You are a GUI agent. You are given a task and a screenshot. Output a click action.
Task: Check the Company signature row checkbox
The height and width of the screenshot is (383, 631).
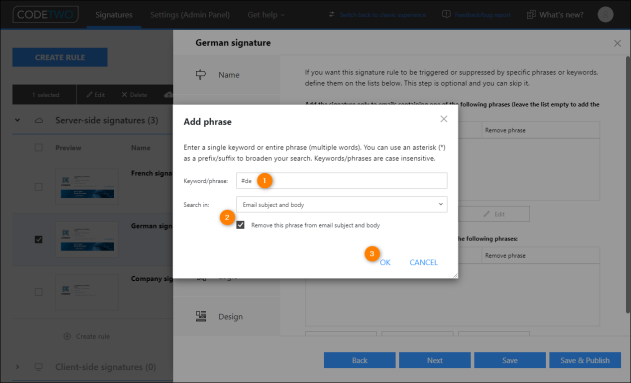coord(39,292)
